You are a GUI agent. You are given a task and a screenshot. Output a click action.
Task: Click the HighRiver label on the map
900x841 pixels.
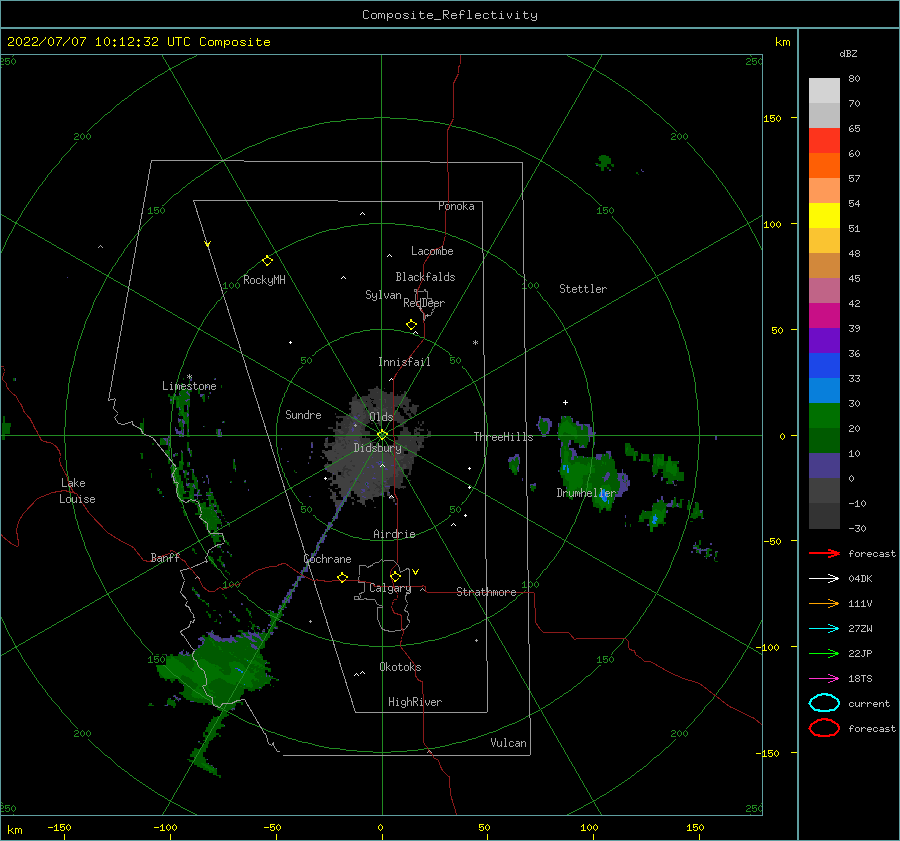(415, 702)
